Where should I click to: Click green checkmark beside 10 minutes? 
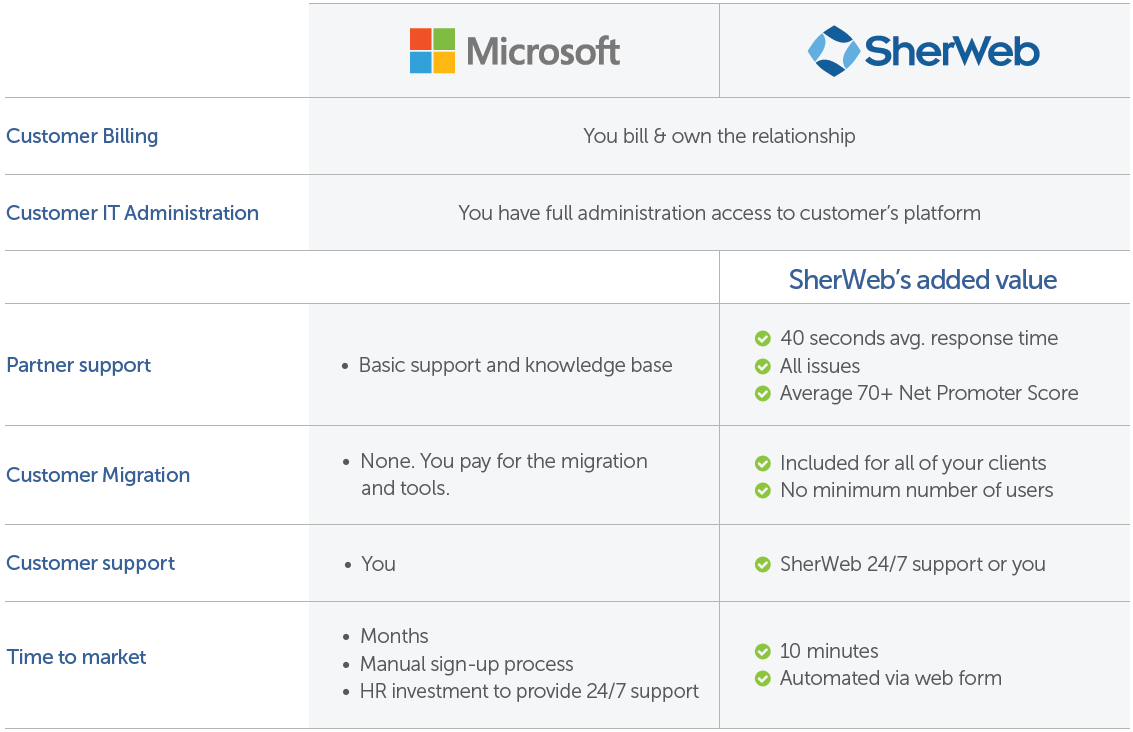[762, 651]
